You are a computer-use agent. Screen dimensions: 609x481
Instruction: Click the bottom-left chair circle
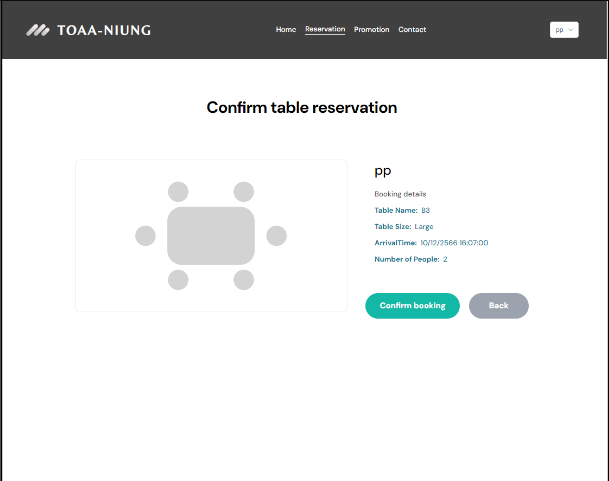(x=178, y=280)
